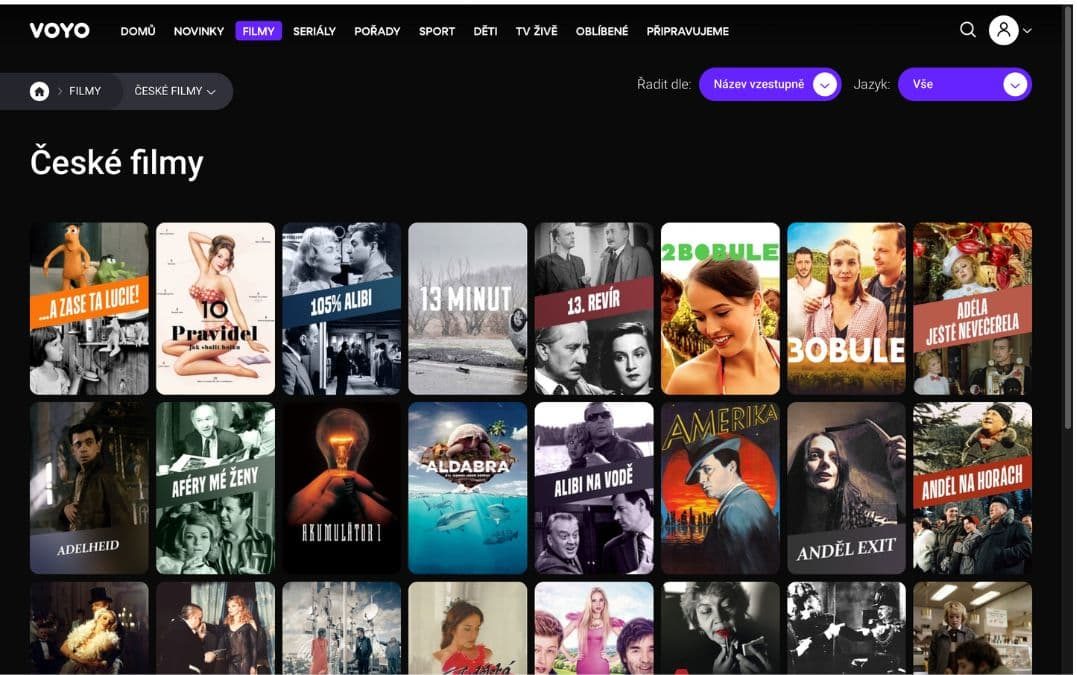Image resolution: width=1077 pixels, height=675 pixels.
Task: Go to TV ŽIVĚ live television
Action: click(x=536, y=31)
